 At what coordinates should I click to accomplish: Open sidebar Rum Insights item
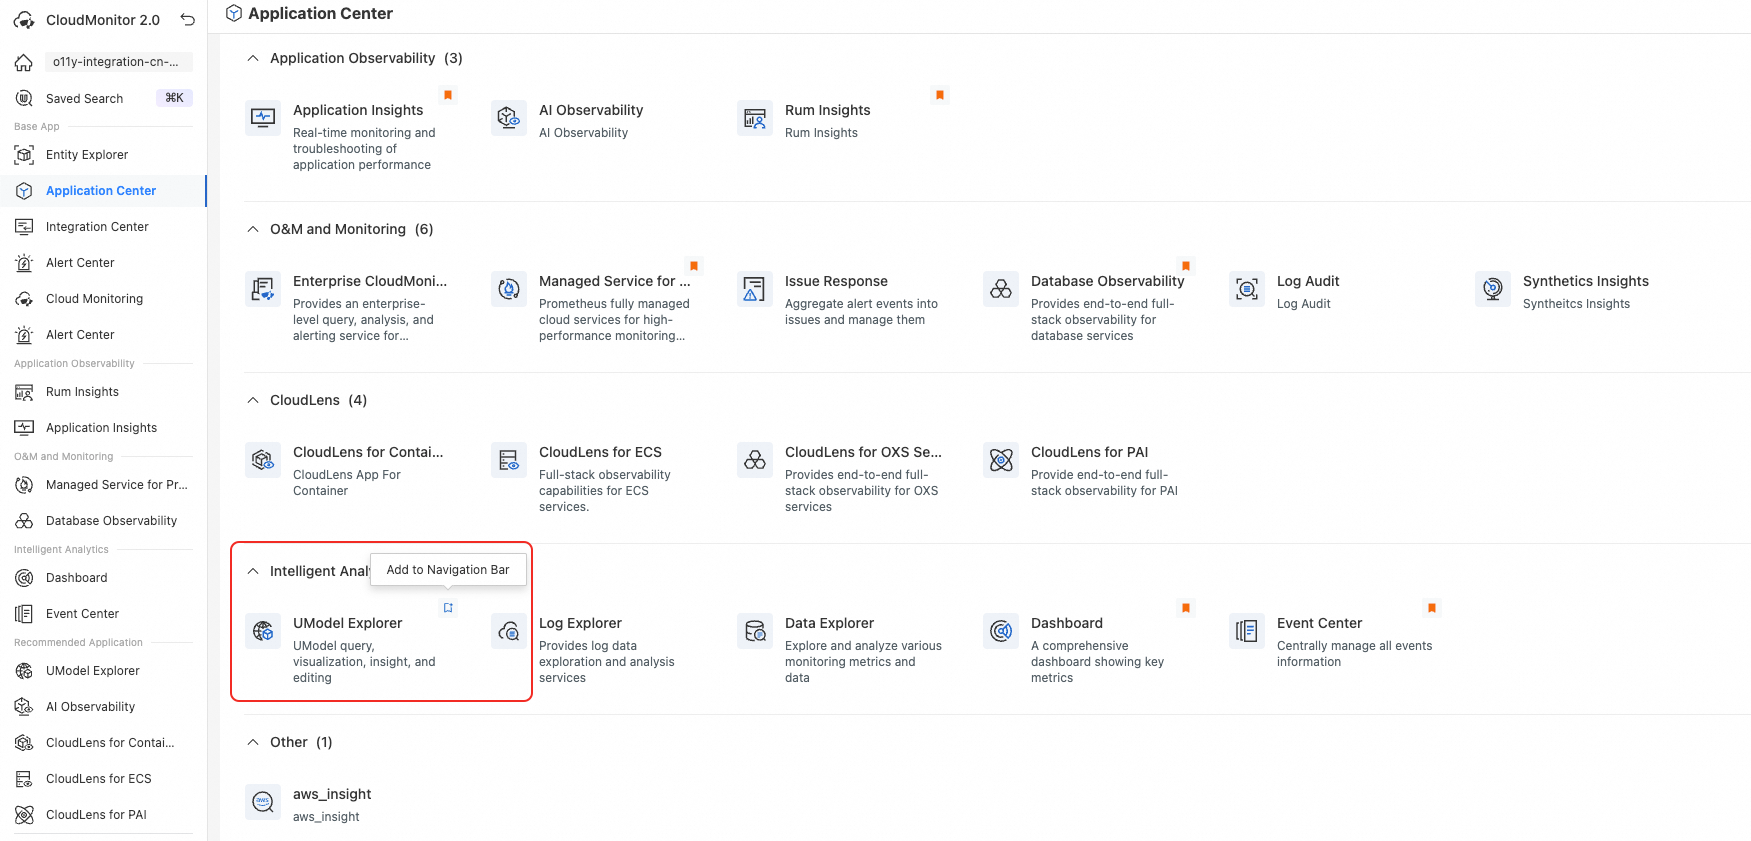click(103, 392)
